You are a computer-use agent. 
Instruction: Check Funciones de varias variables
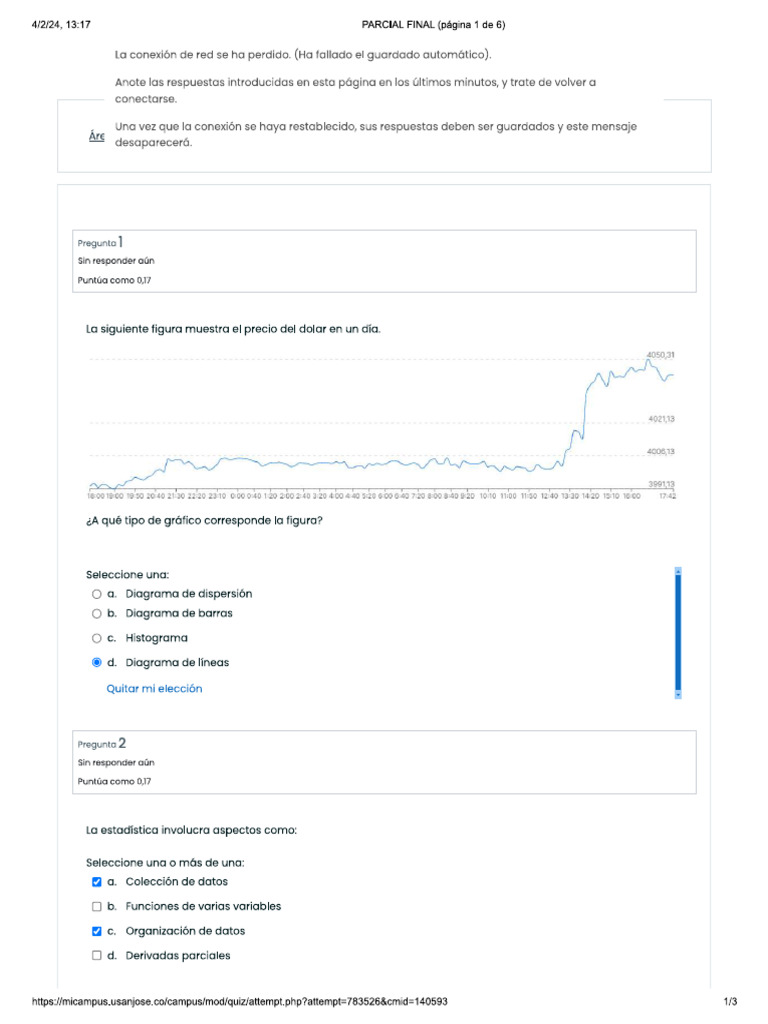point(97,907)
